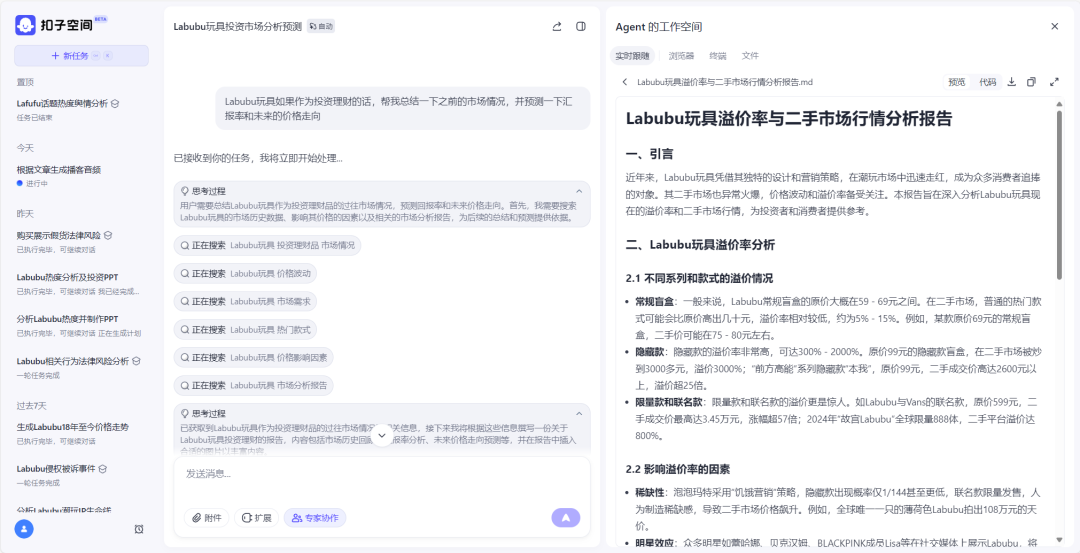Open the search chip Labubu玩具 市场需求
The image size is (1080, 553).
pos(245,302)
